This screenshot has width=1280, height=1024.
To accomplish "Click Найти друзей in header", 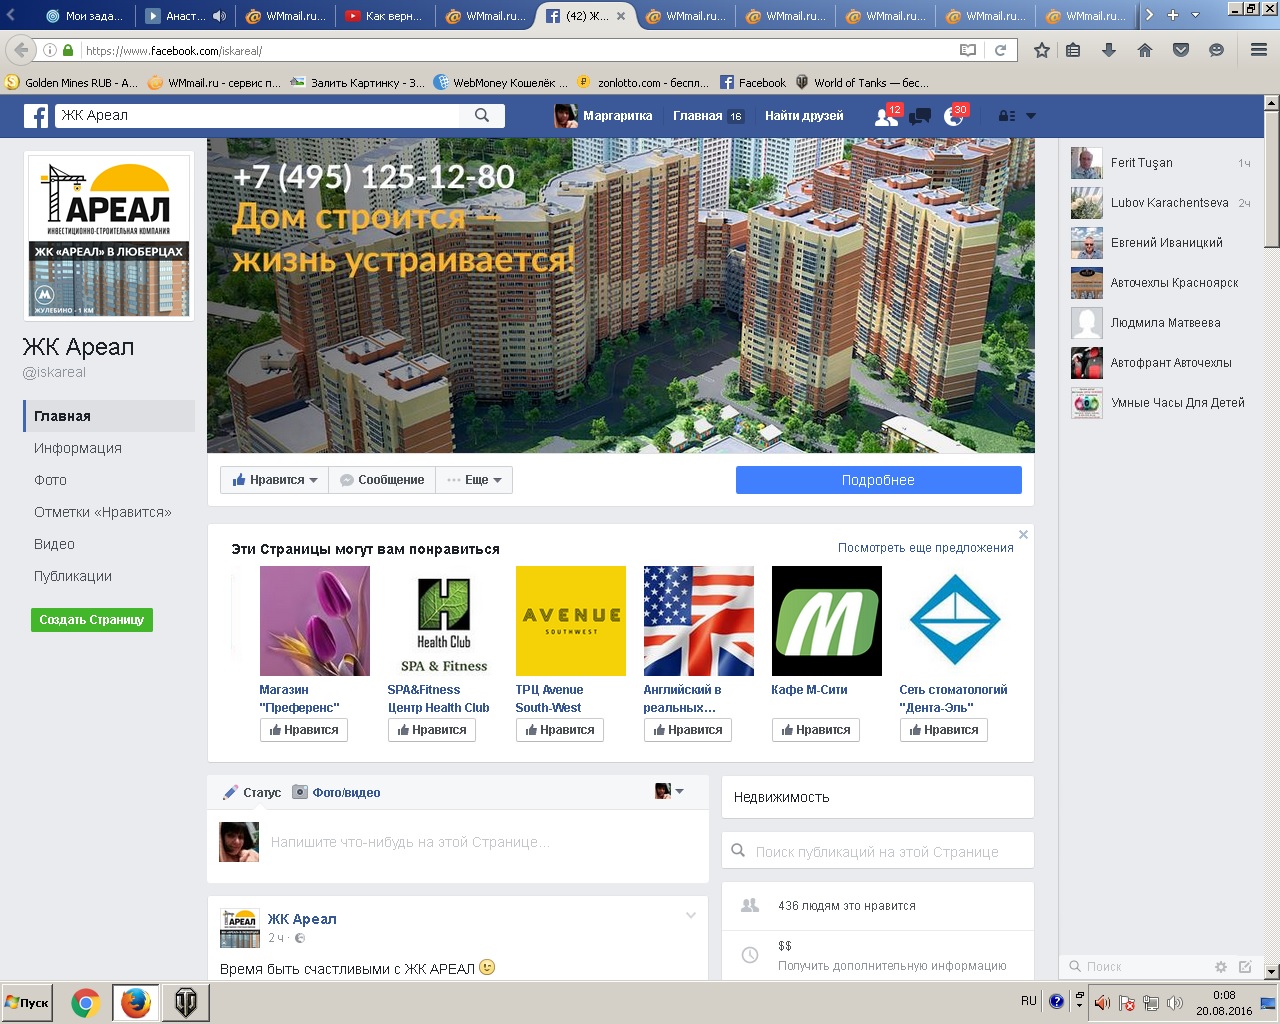I will pos(804,116).
